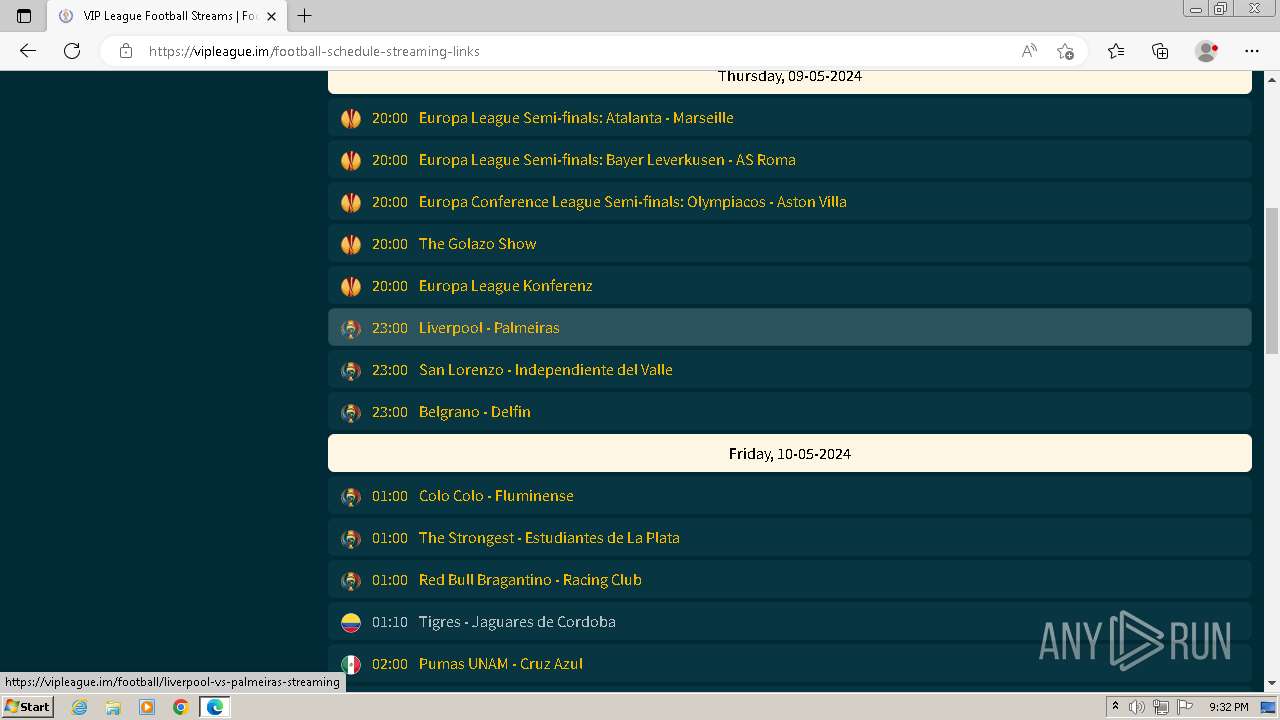Click the browser Back arrow

pos(28,51)
